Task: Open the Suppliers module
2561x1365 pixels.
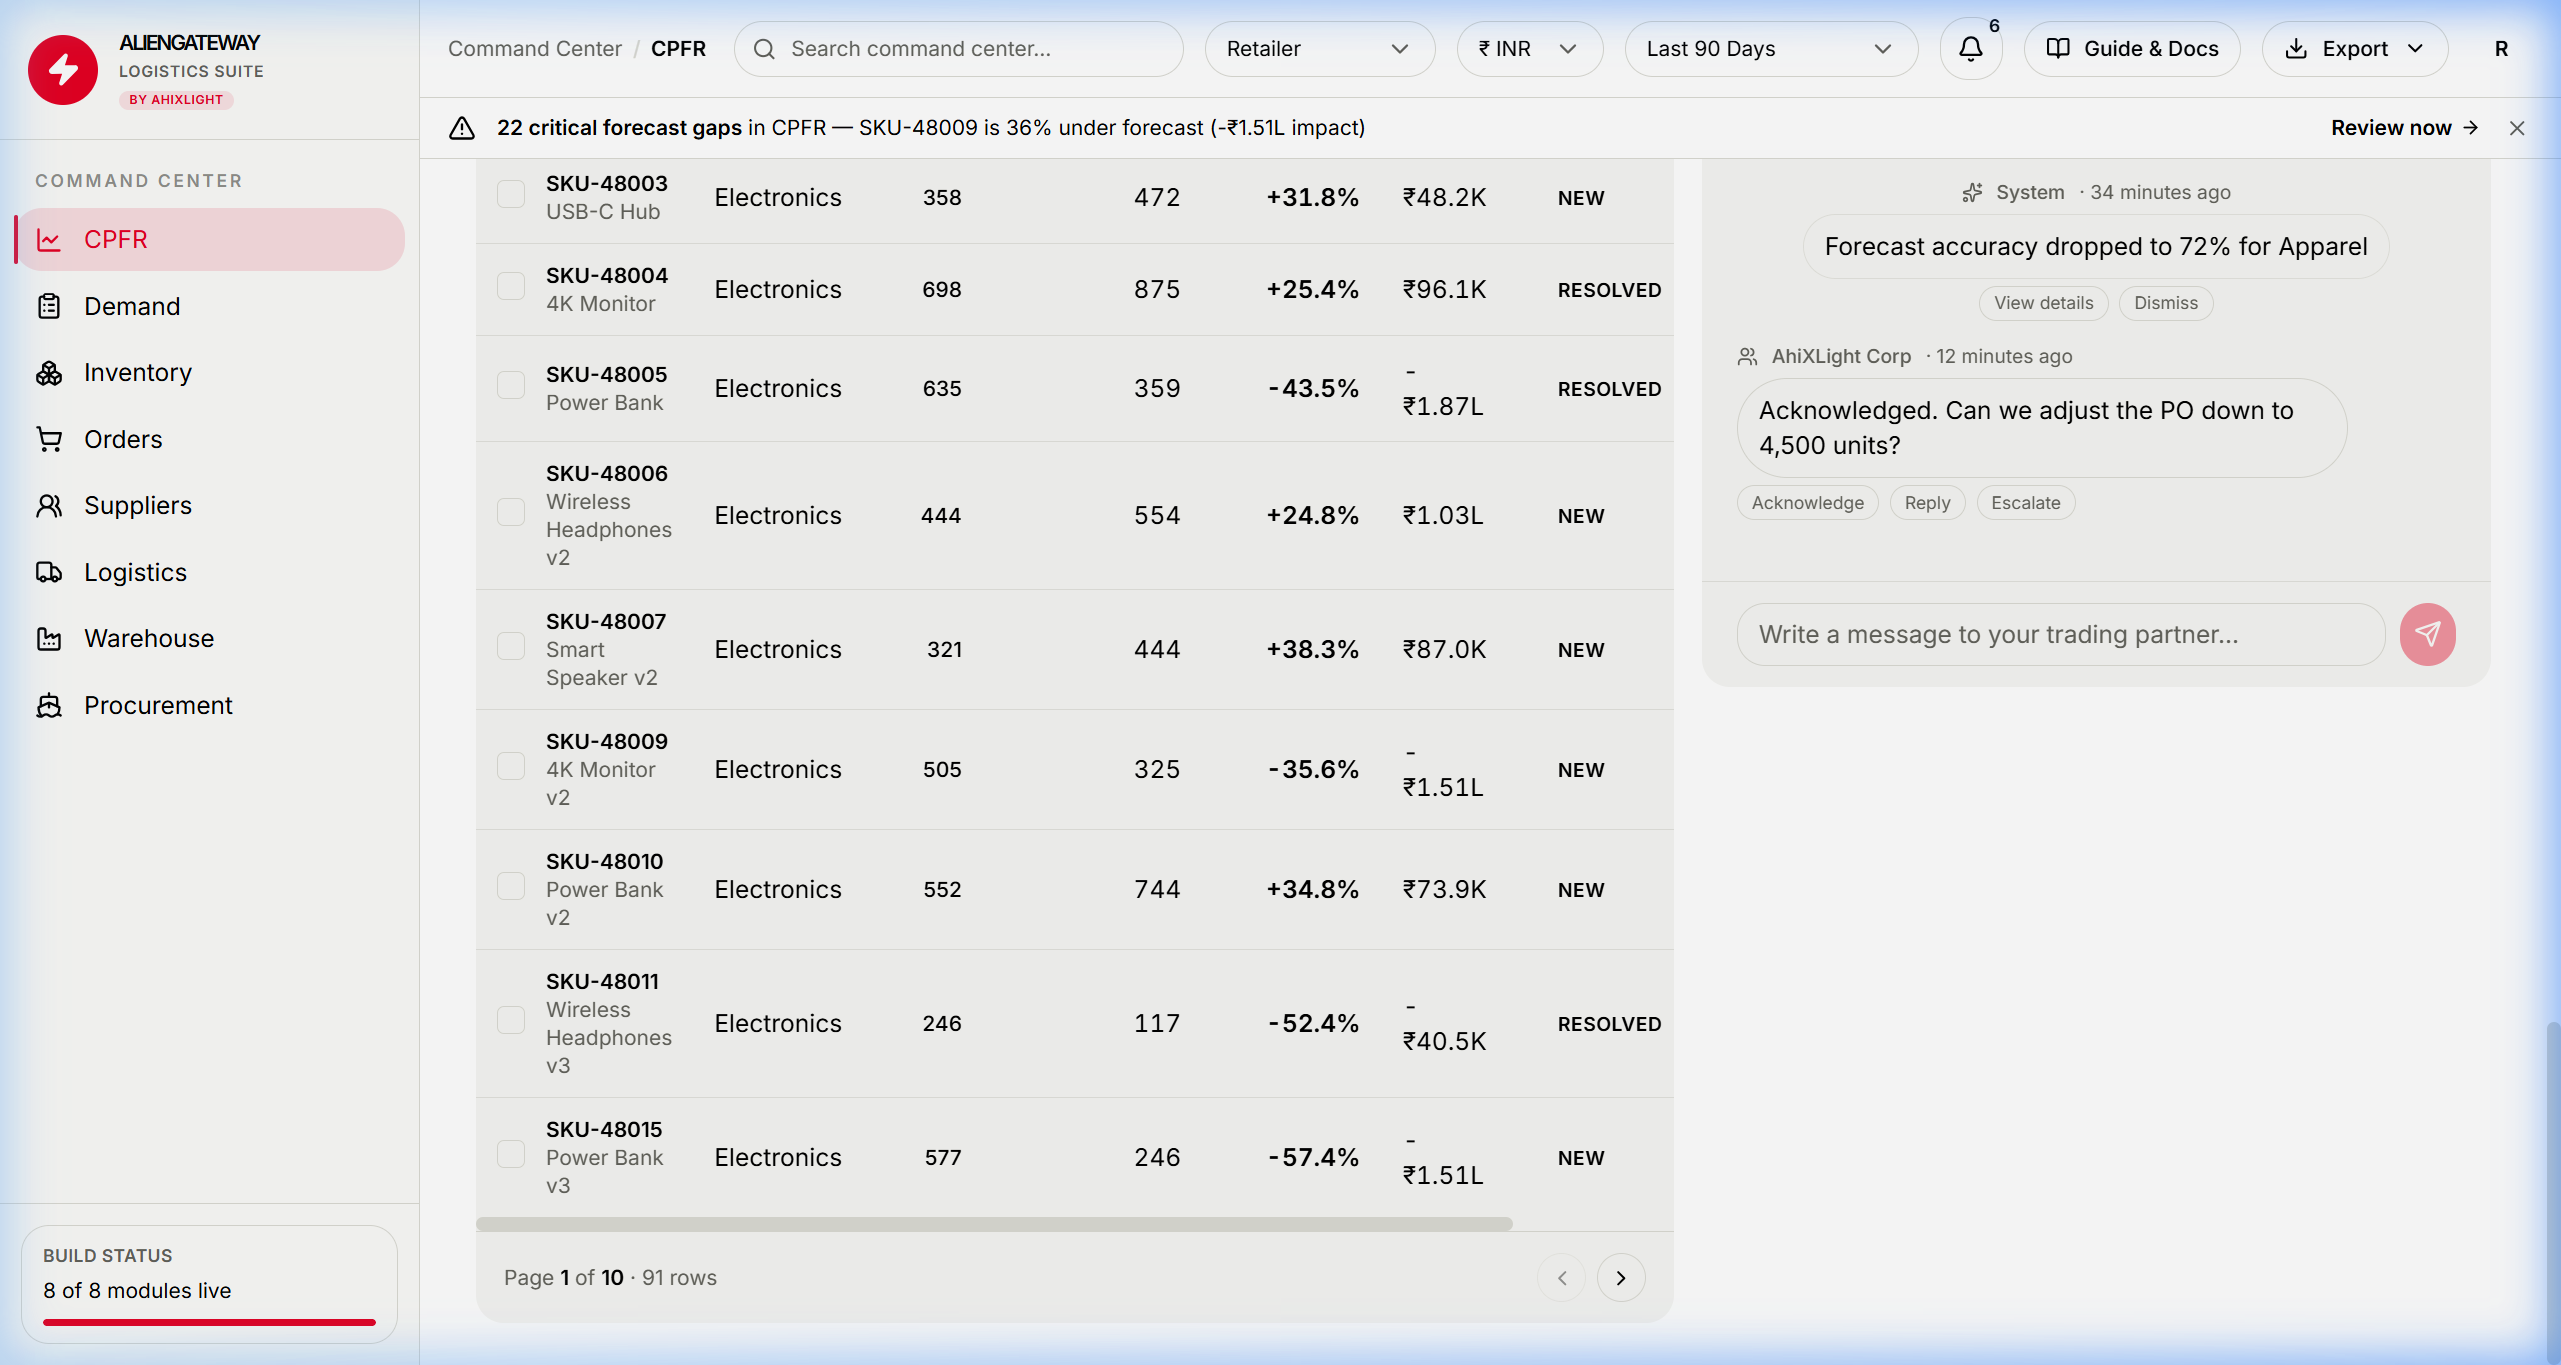Action: tap(211, 506)
